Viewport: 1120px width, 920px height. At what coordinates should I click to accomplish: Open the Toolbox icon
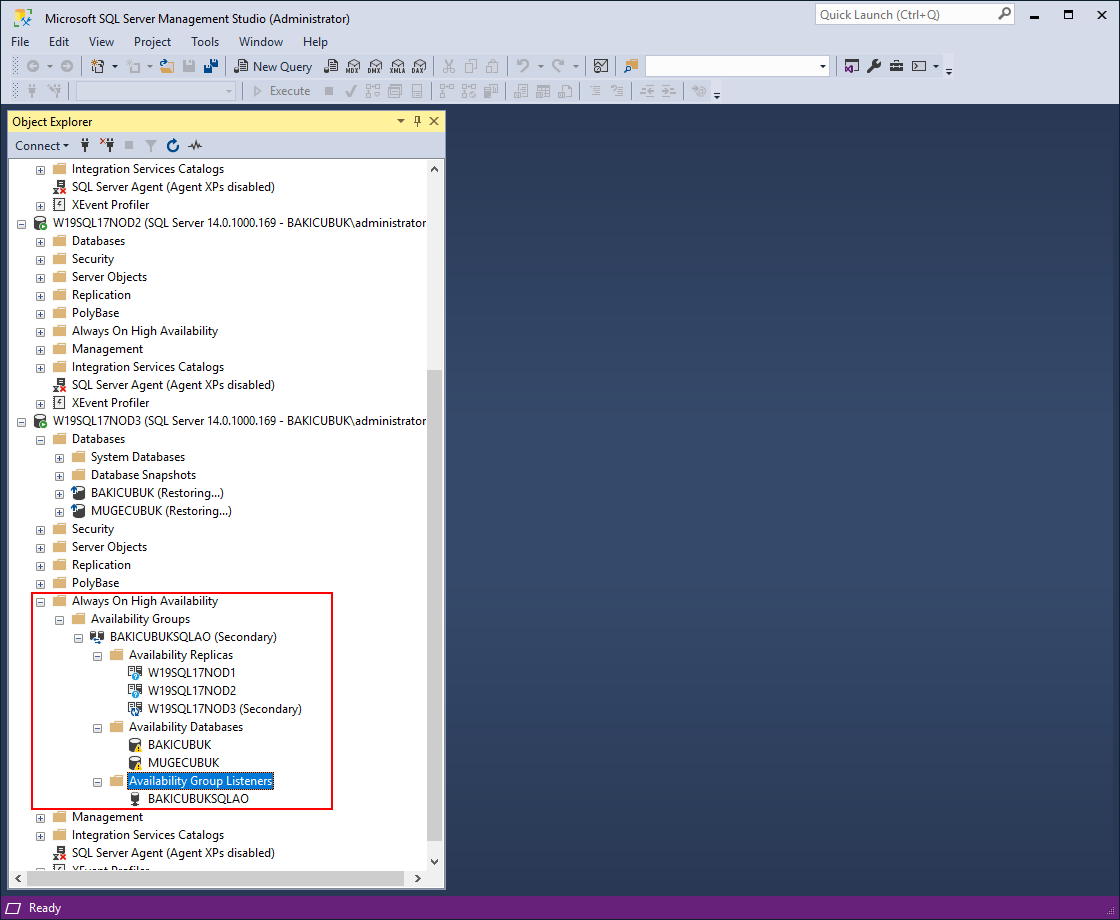pyautogui.click(x=896, y=66)
